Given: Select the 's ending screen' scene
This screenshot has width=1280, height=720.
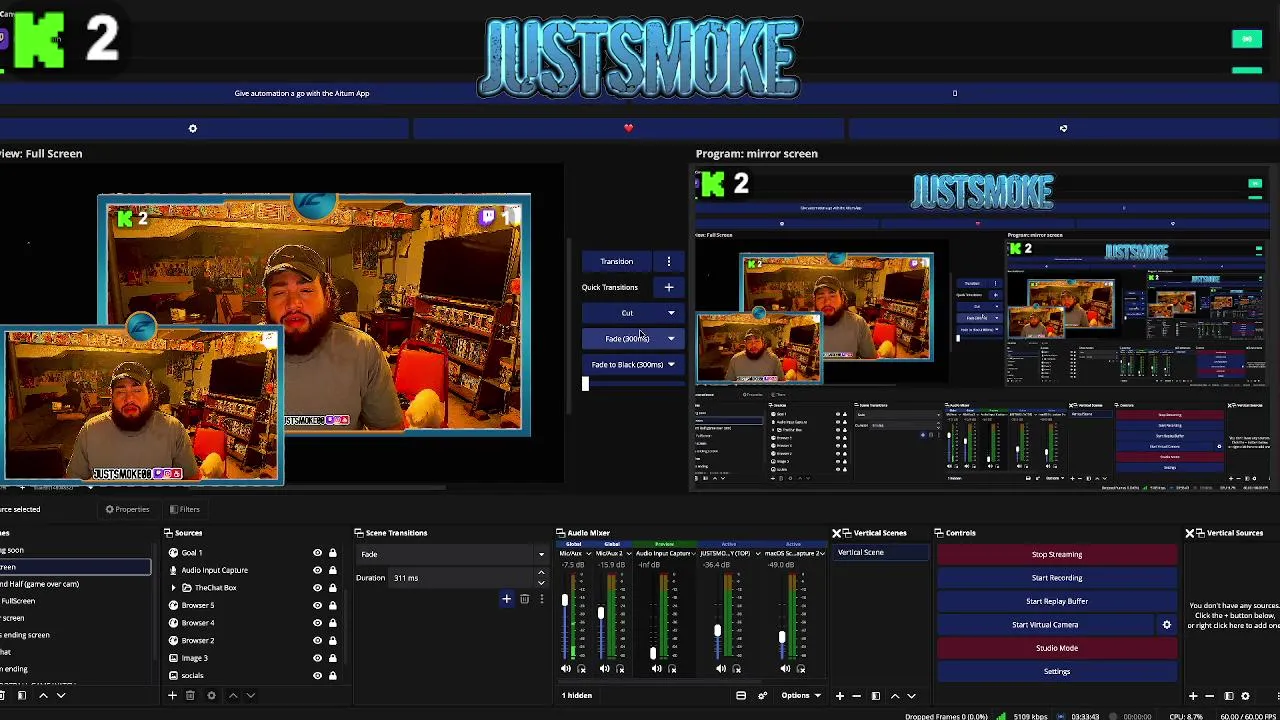Looking at the screenshot, I should (75, 635).
